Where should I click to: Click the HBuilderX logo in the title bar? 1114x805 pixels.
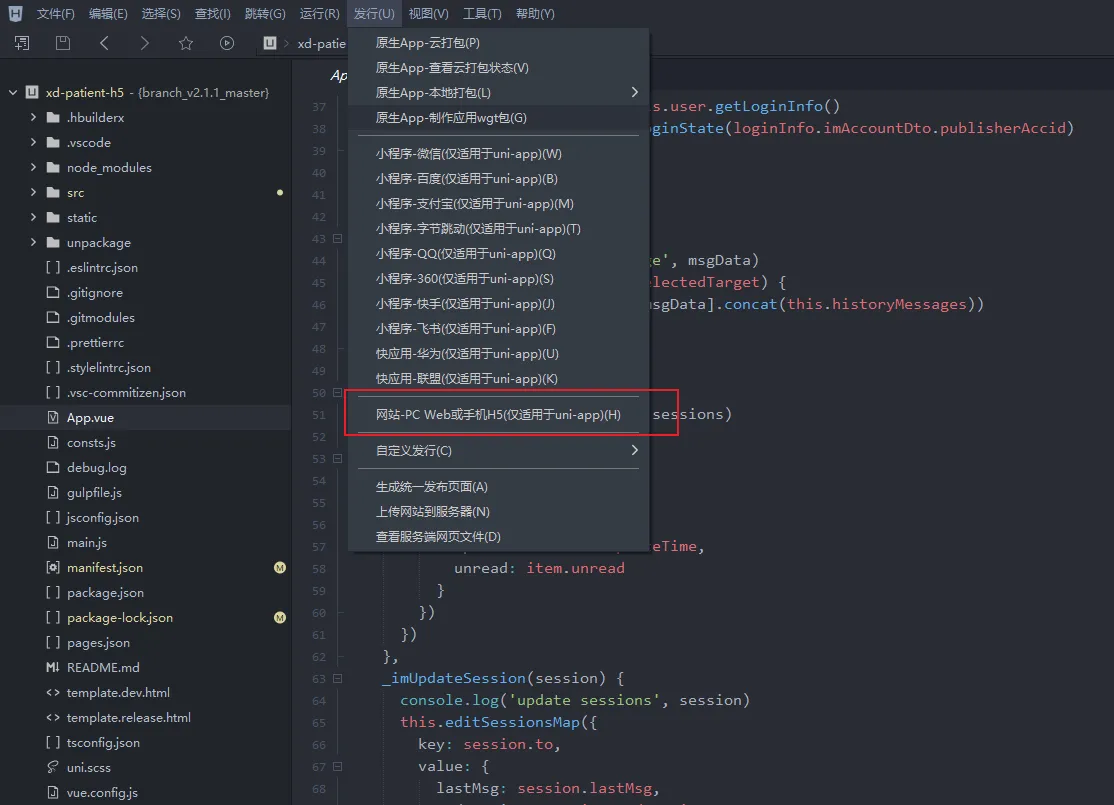[x=14, y=13]
